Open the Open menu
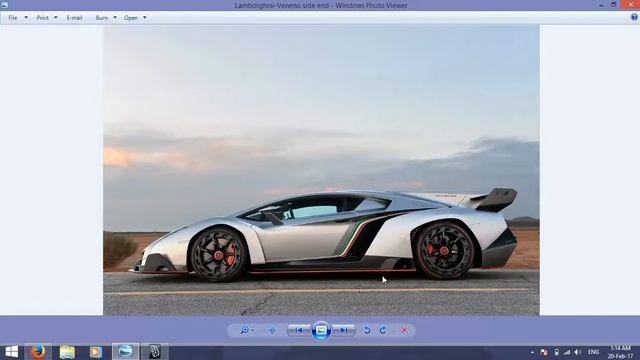The height and width of the screenshot is (360, 640). pyautogui.click(x=131, y=18)
